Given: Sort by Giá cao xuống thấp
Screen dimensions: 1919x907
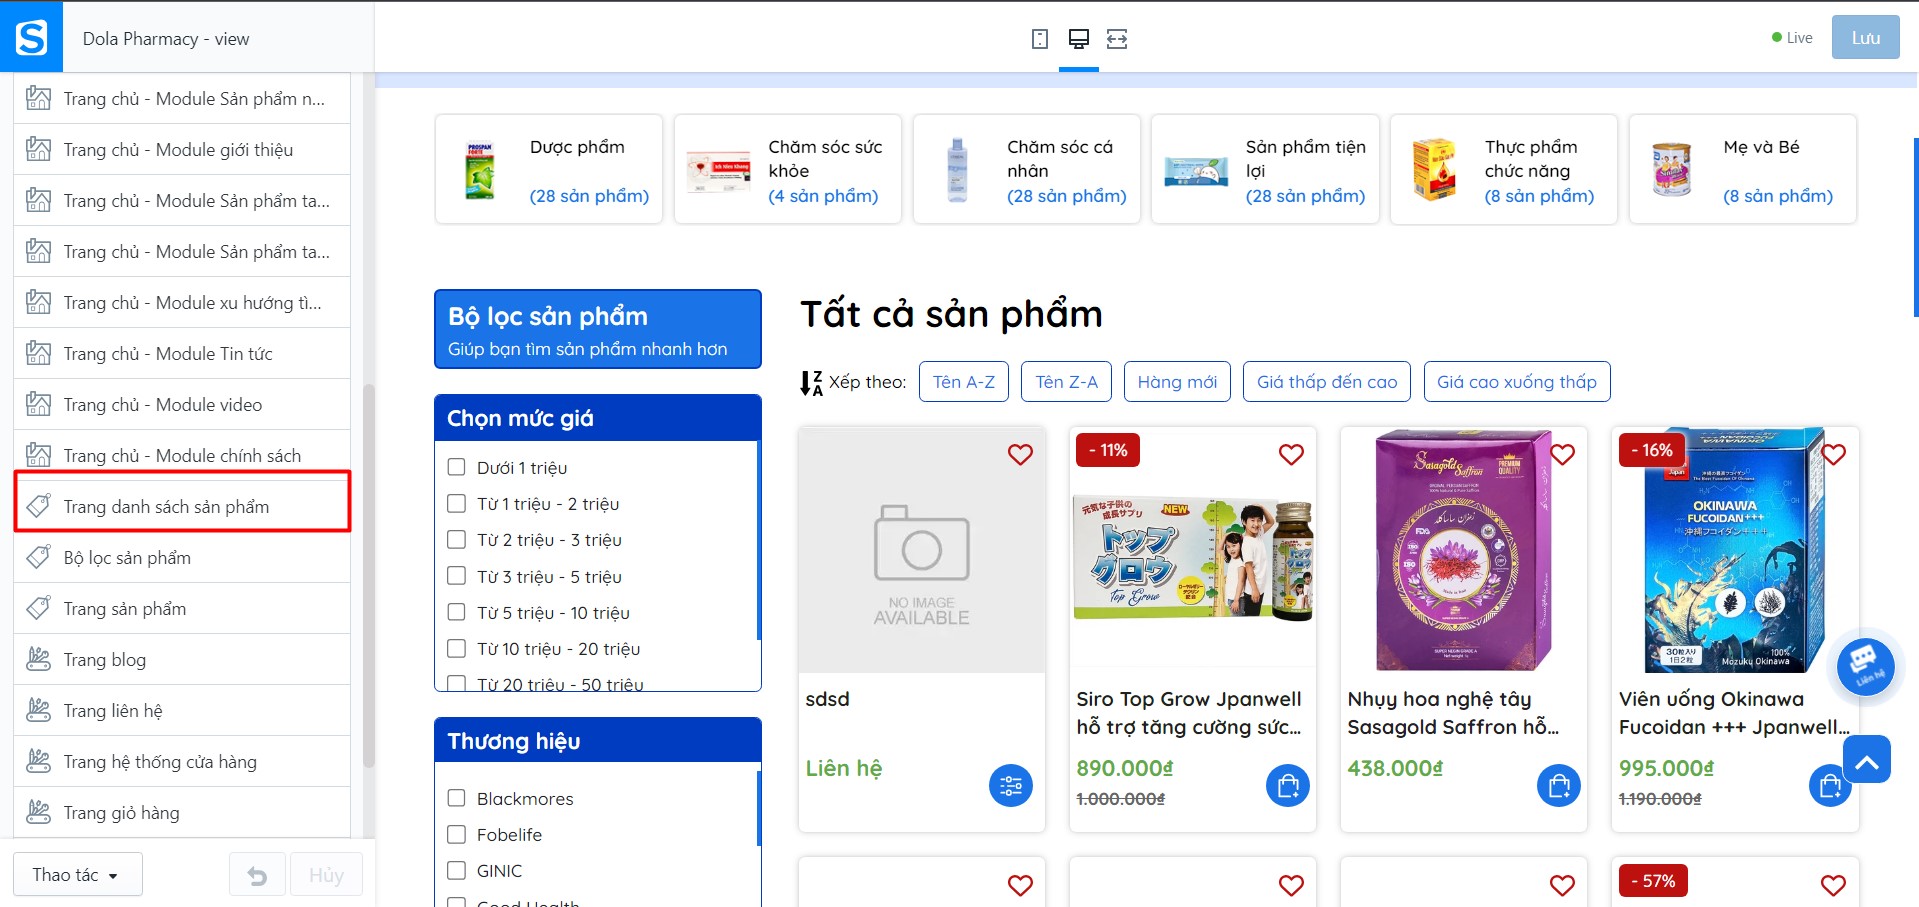Looking at the screenshot, I should point(1517,382).
